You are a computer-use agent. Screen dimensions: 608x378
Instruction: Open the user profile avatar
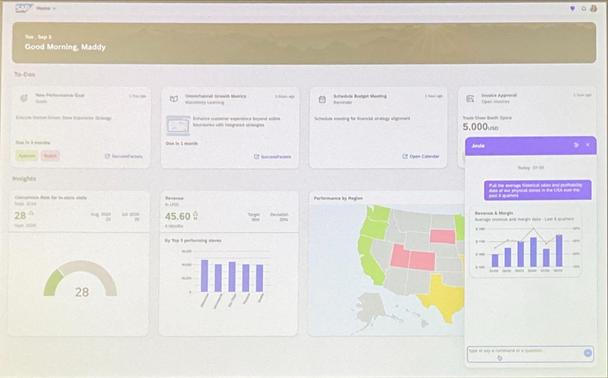click(594, 8)
